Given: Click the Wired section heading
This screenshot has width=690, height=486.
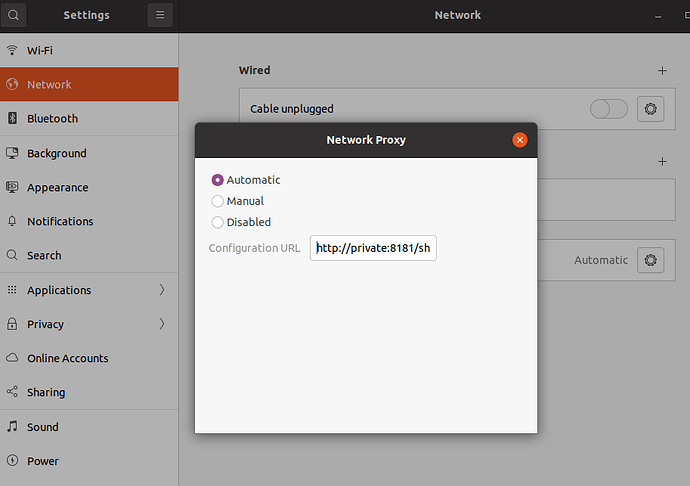Looking at the screenshot, I should tap(254, 70).
